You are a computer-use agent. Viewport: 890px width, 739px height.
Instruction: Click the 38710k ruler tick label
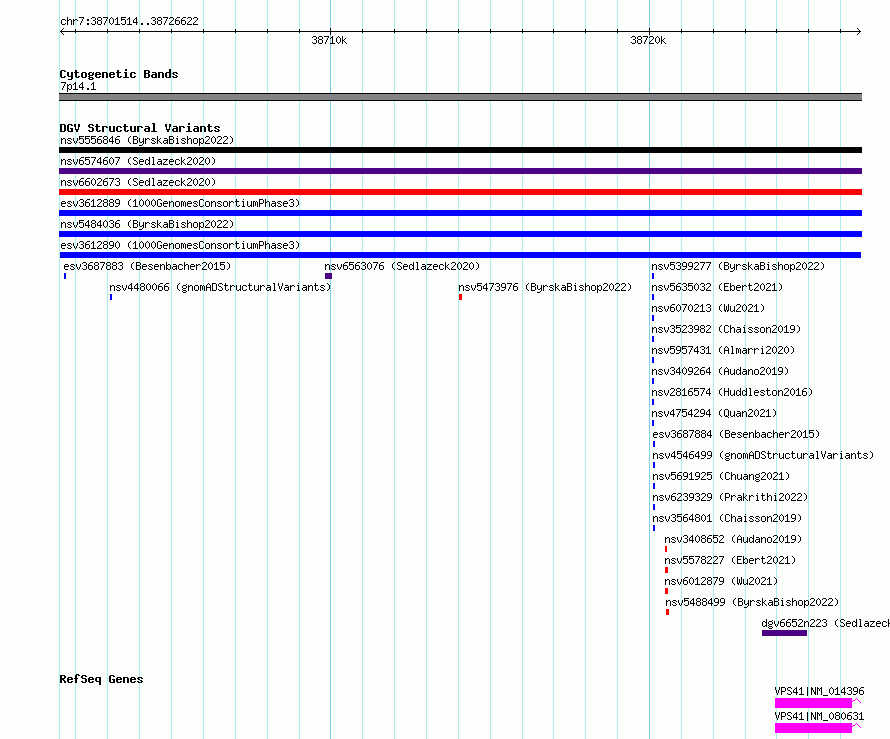[329, 40]
